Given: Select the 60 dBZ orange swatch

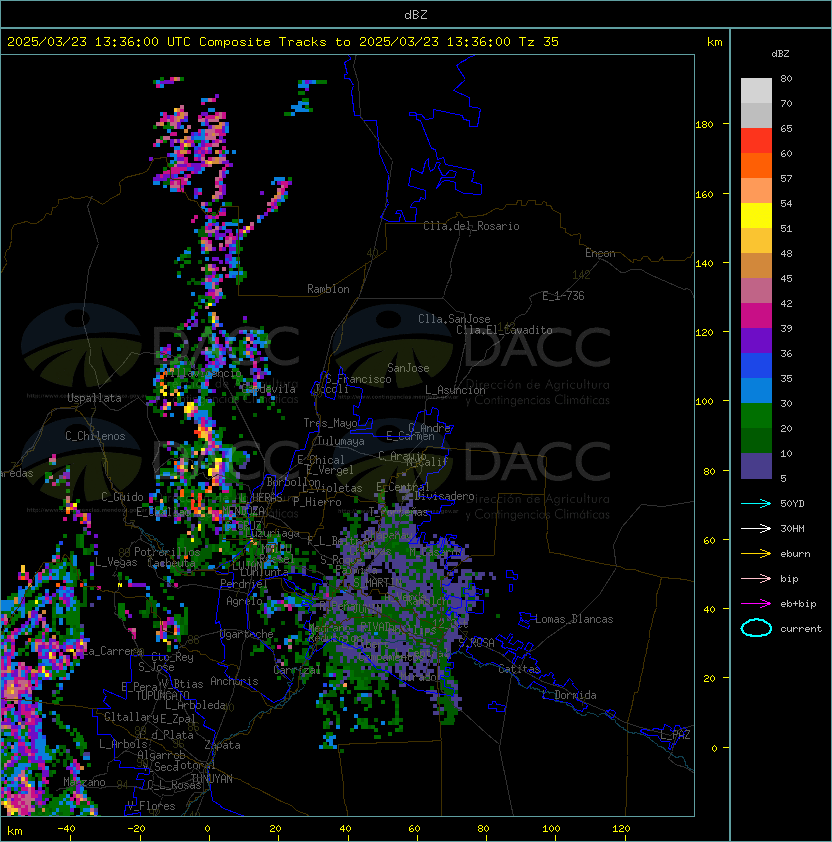Looking at the screenshot, I should (756, 165).
